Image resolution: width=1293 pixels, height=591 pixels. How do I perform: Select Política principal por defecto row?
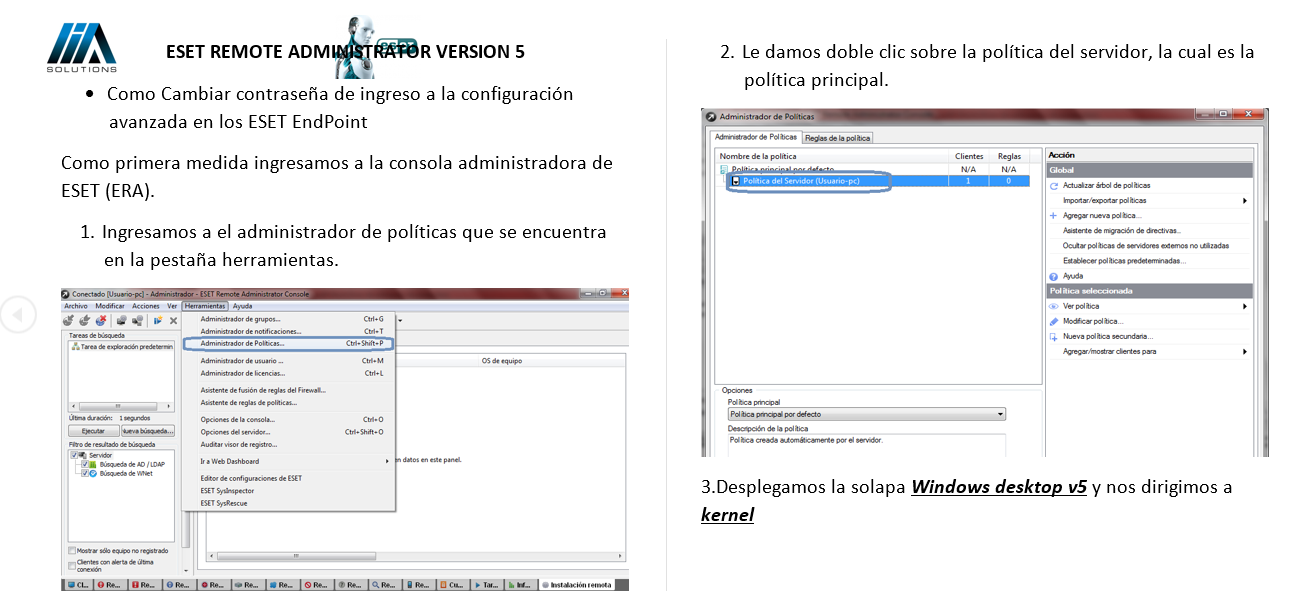click(873, 169)
